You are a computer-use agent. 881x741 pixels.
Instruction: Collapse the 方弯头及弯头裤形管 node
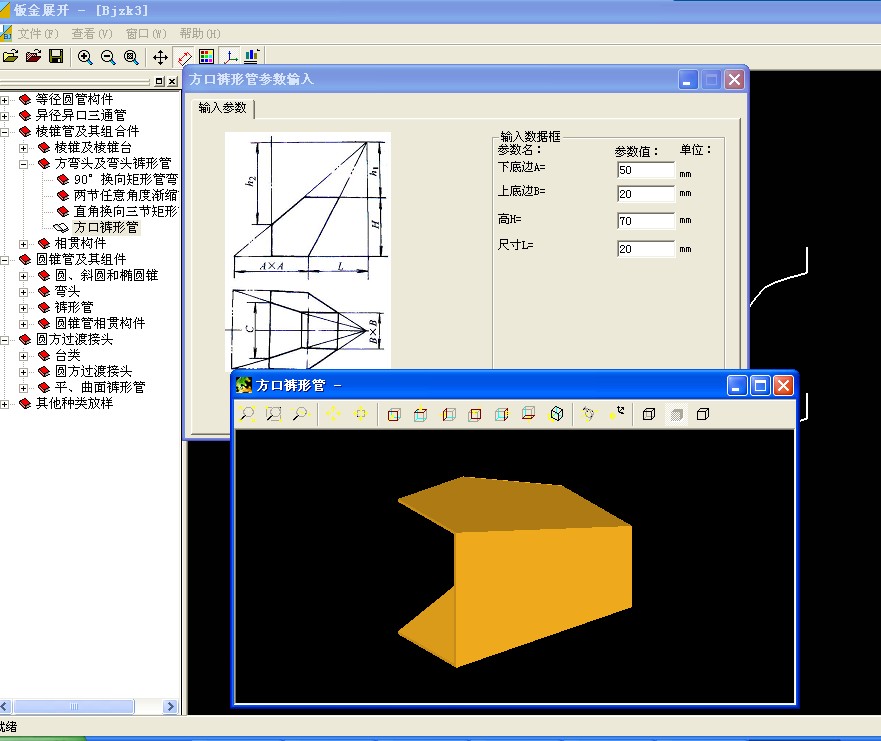pyautogui.click(x=23, y=164)
